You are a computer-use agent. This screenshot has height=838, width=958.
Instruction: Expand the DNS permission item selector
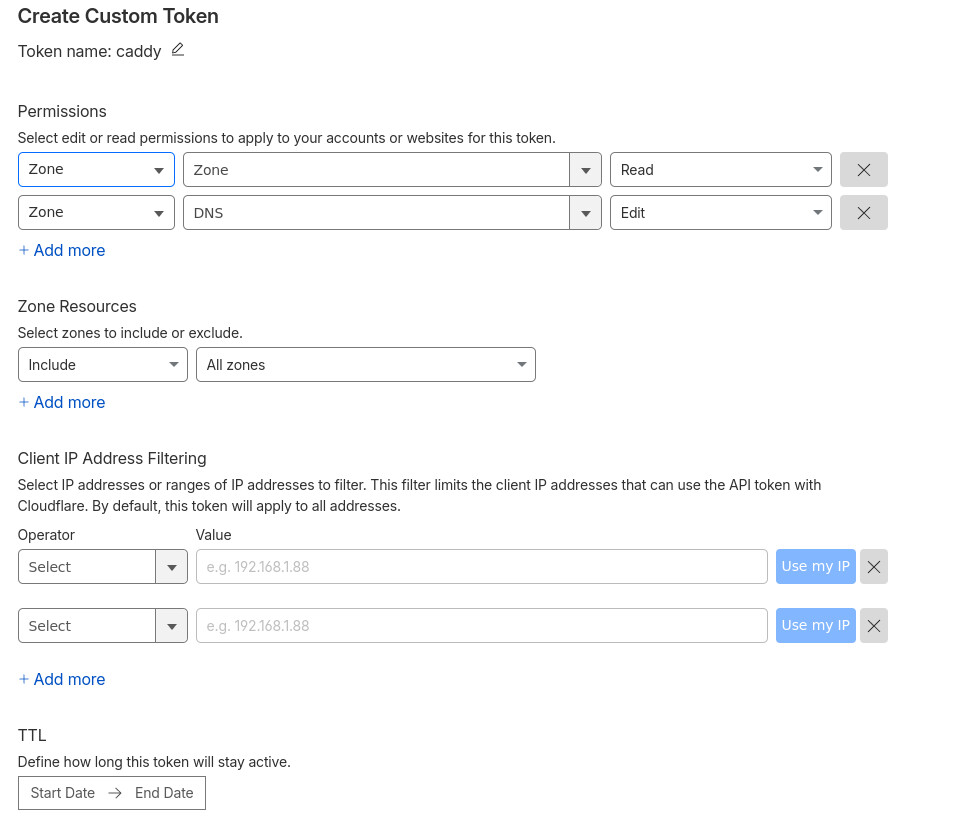(585, 213)
